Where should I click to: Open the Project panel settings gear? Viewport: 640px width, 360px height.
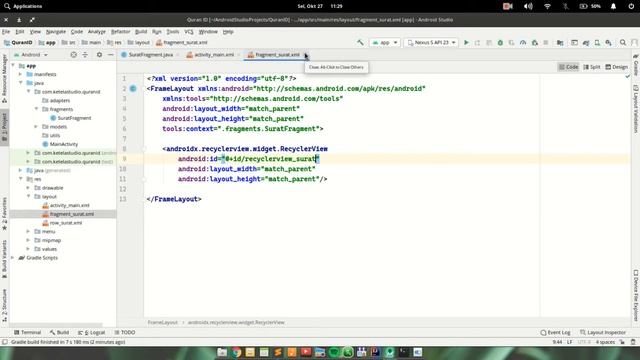click(x=99, y=55)
